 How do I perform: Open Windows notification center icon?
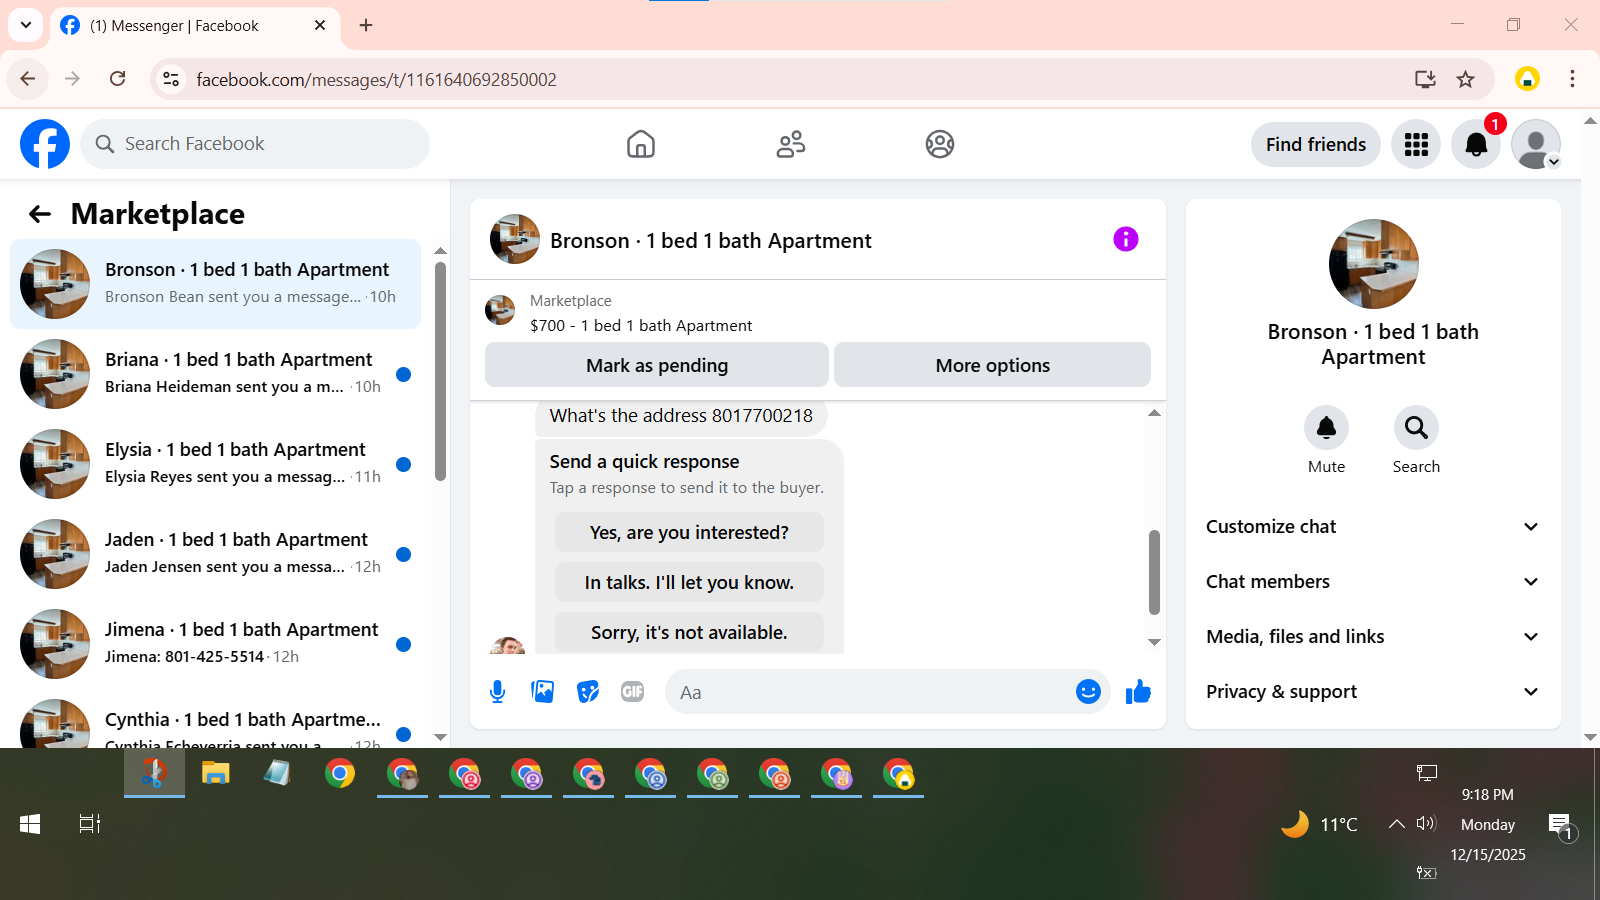coord(1561,826)
